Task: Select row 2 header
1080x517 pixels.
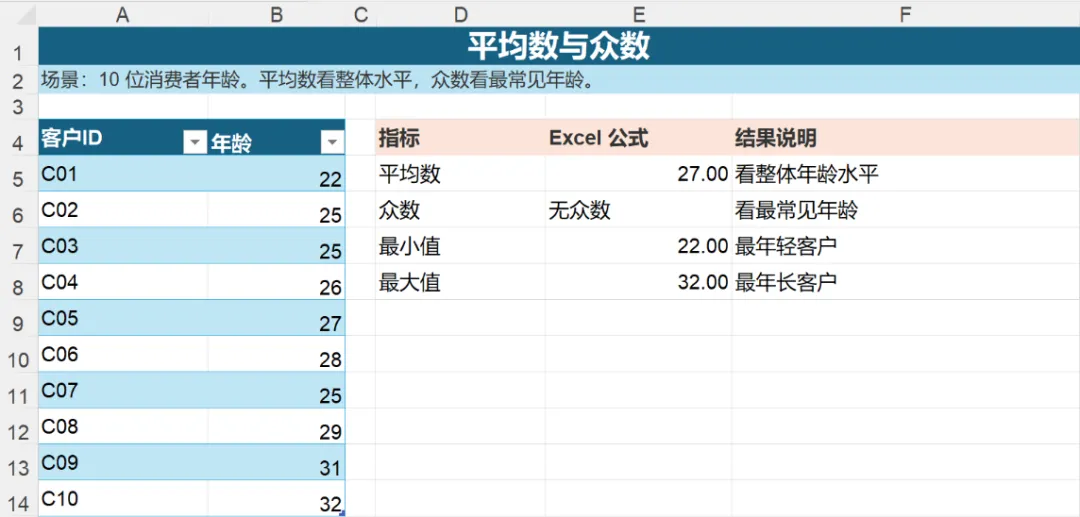Action: pyautogui.click(x=19, y=81)
